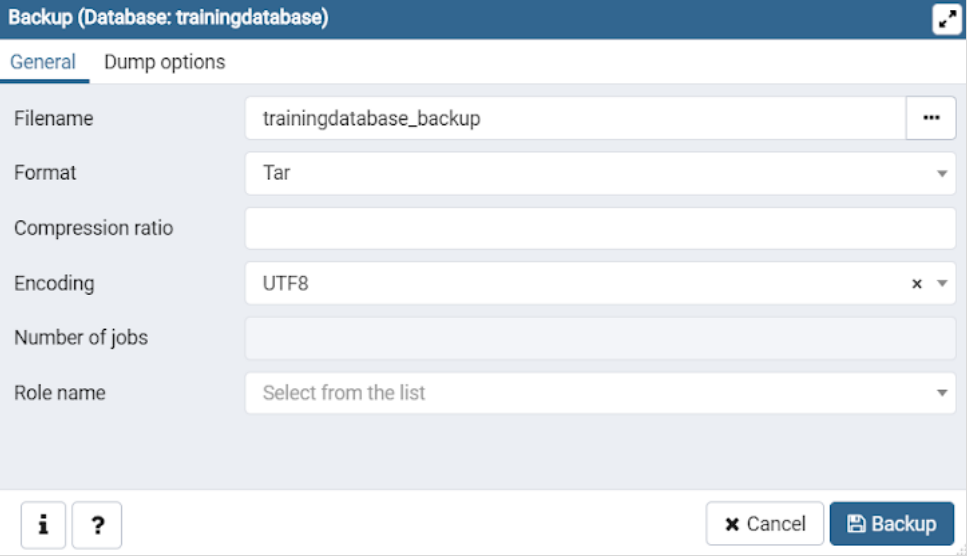Maximize the Backup dialog

click(x=946, y=19)
